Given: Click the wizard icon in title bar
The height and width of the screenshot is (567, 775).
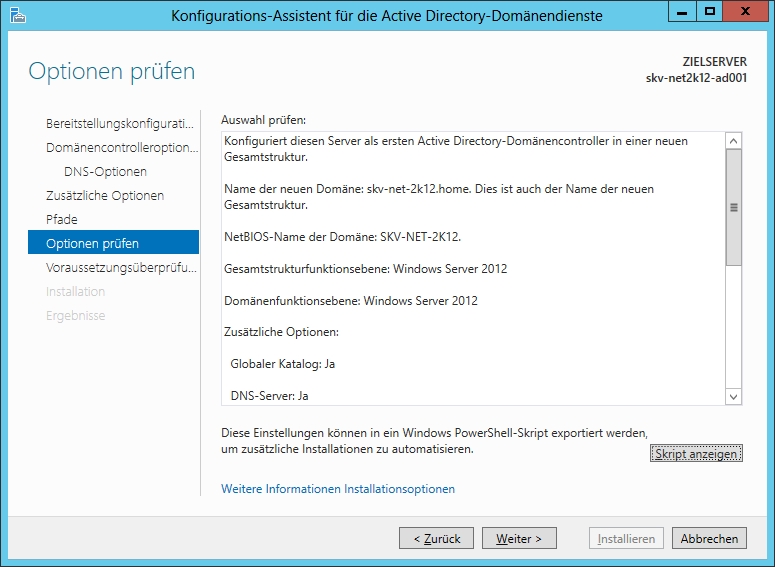Looking at the screenshot, I should click(16, 15).
